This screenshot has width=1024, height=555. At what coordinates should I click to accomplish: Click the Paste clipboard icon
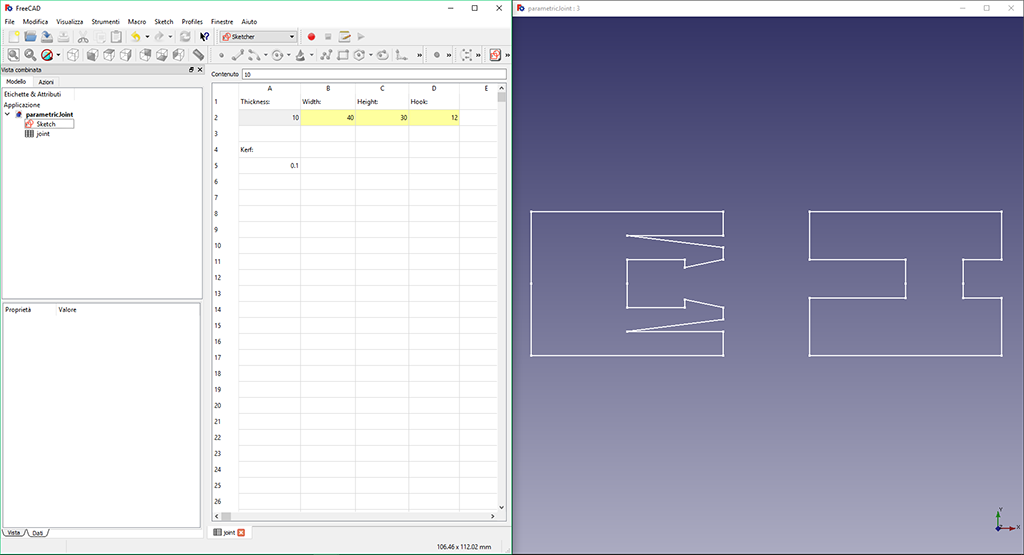[x=116, y=37]
